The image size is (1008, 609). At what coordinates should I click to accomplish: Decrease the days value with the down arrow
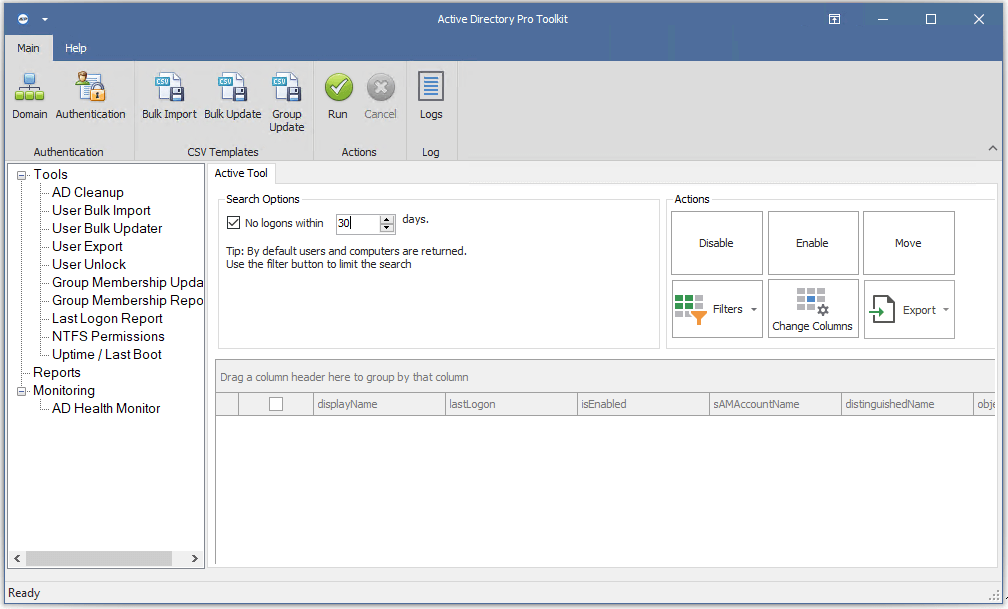pyautogui.click(x=387, y=228)
